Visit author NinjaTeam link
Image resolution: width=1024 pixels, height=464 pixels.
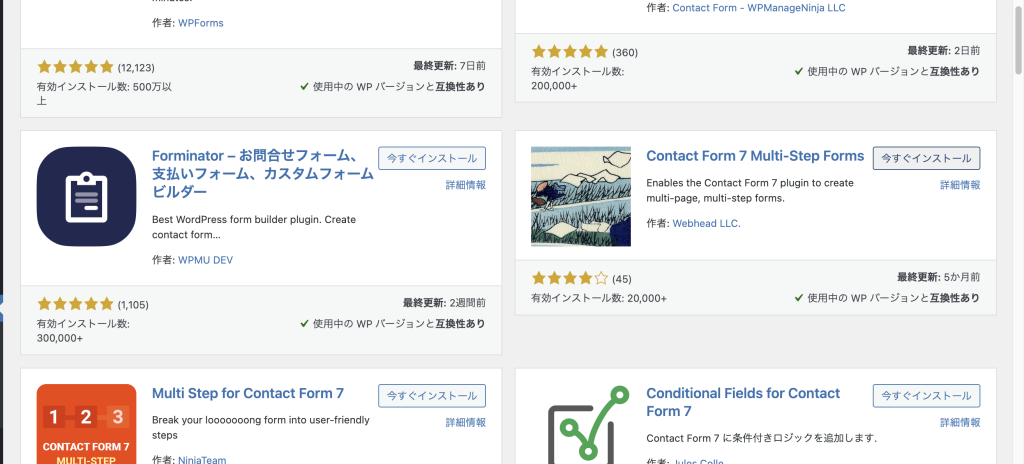[202, 460]
